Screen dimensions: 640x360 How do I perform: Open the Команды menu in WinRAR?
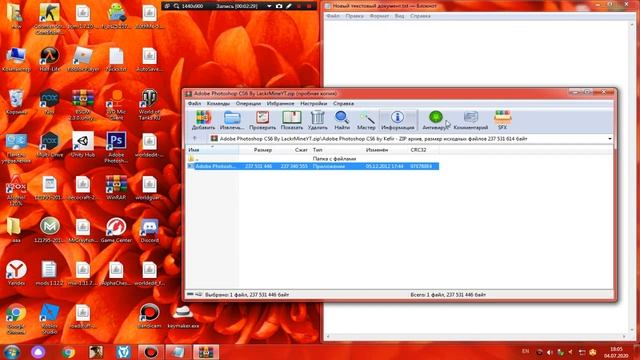[218, 104]
